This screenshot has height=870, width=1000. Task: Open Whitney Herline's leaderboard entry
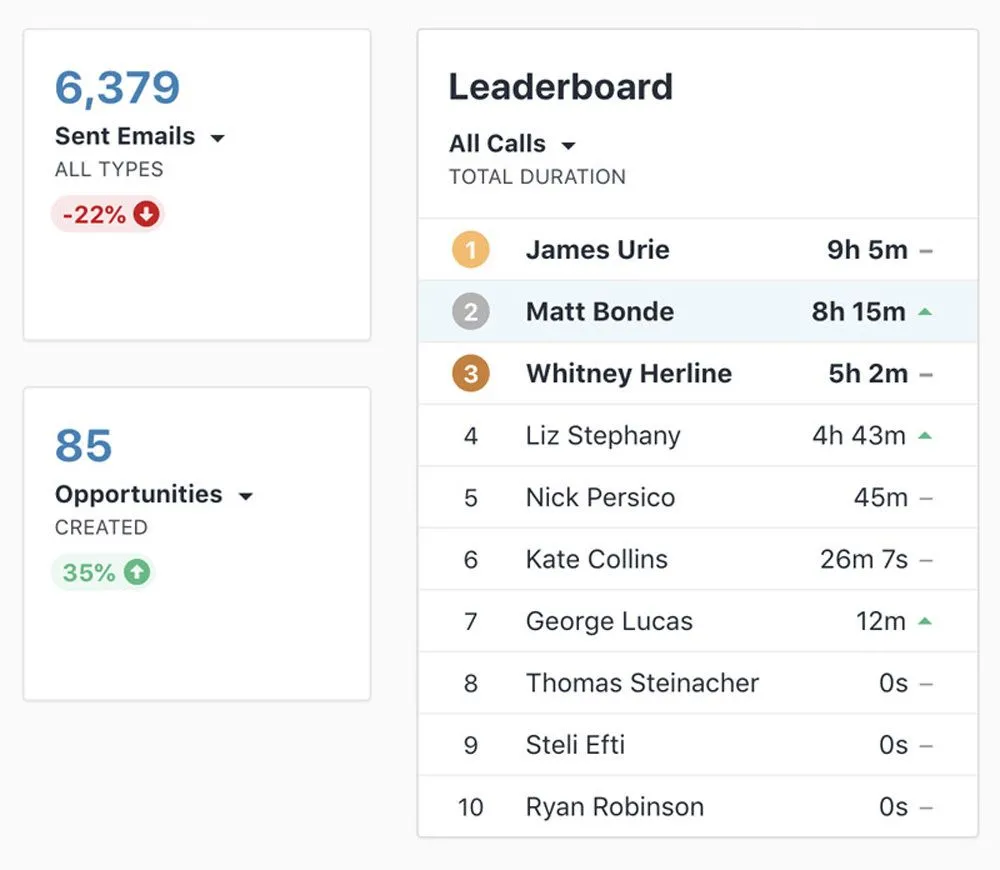tap(628, 373)
